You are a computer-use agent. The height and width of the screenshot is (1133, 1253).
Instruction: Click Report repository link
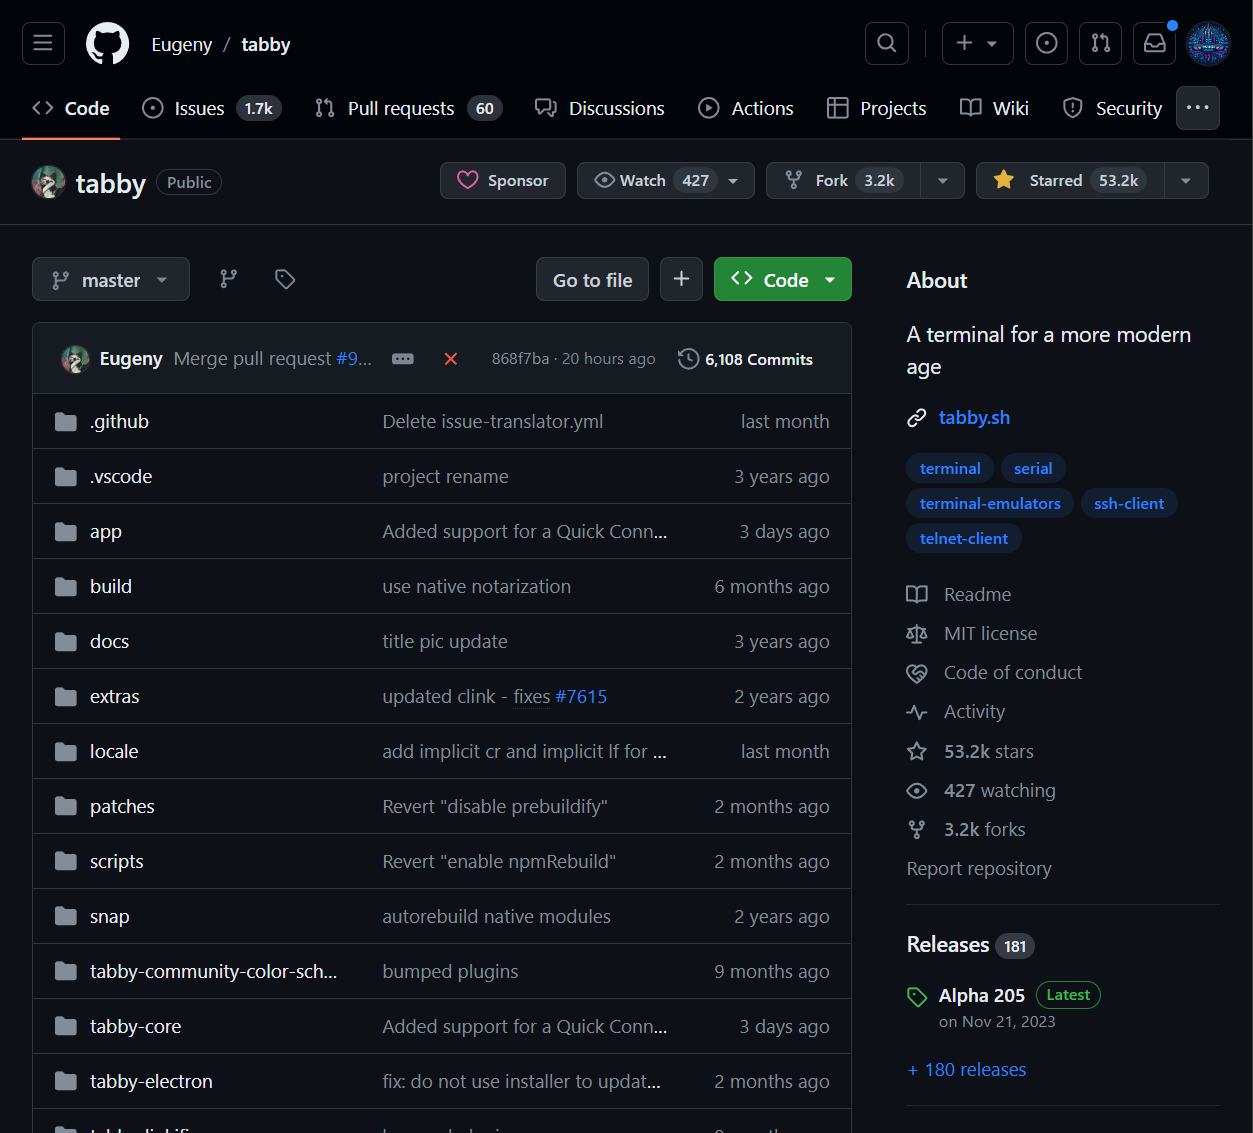coord(979,869)
